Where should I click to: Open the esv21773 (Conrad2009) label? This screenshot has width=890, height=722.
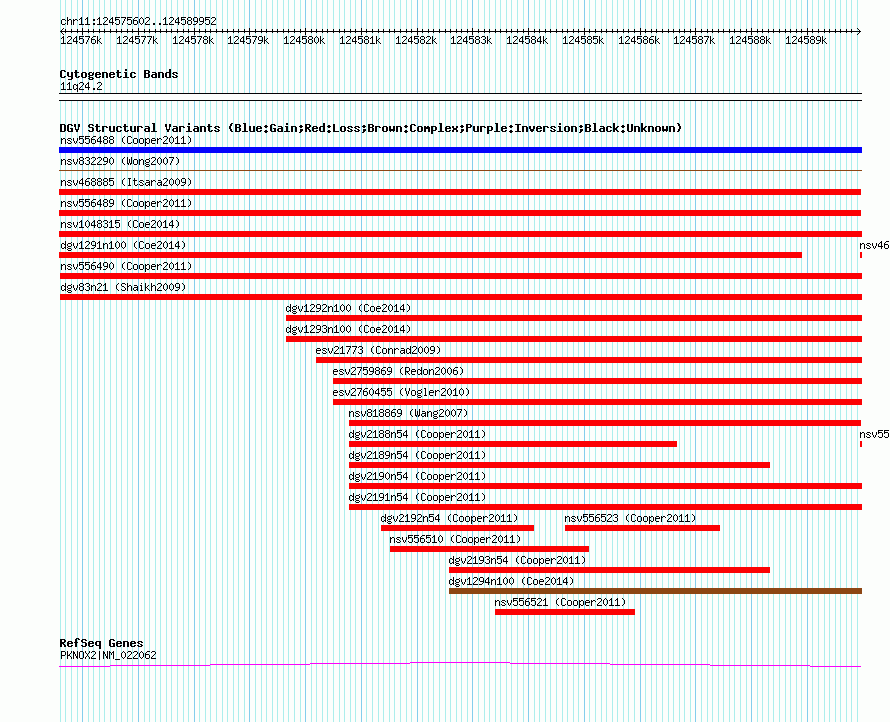(378, 350)
